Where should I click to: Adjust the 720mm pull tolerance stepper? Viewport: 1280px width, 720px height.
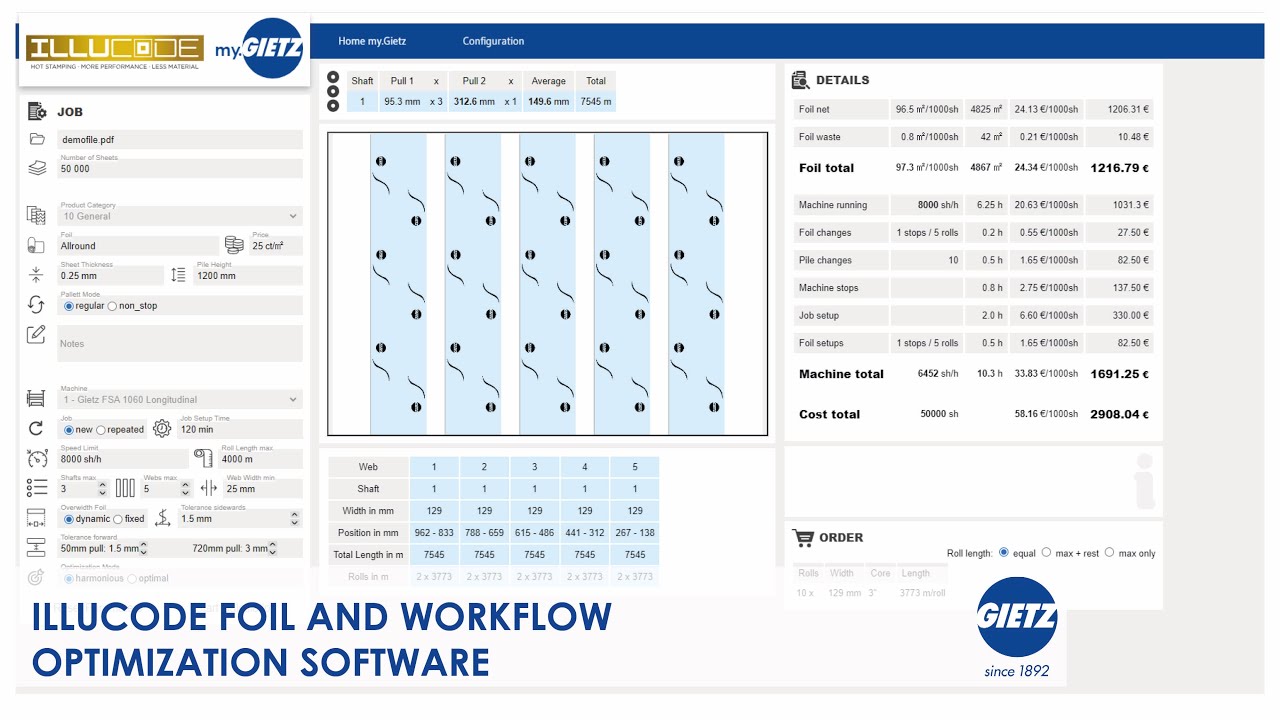pos(273,548)
